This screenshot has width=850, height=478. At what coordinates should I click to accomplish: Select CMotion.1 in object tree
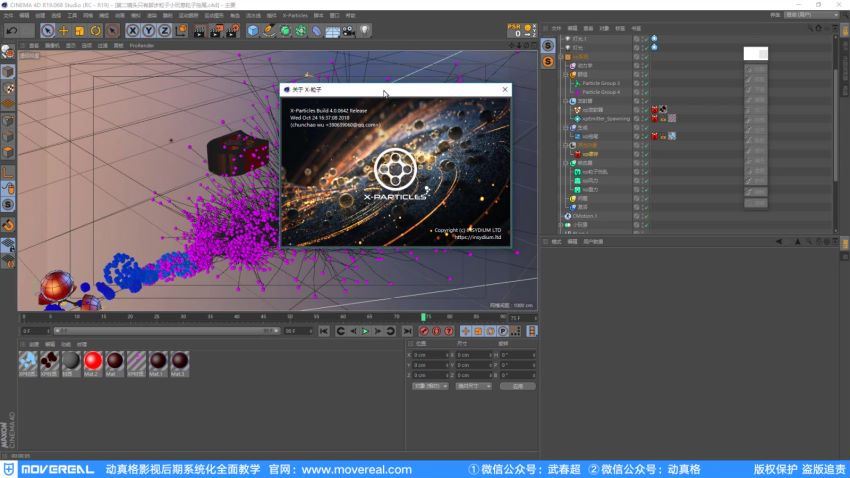(584, 216)
